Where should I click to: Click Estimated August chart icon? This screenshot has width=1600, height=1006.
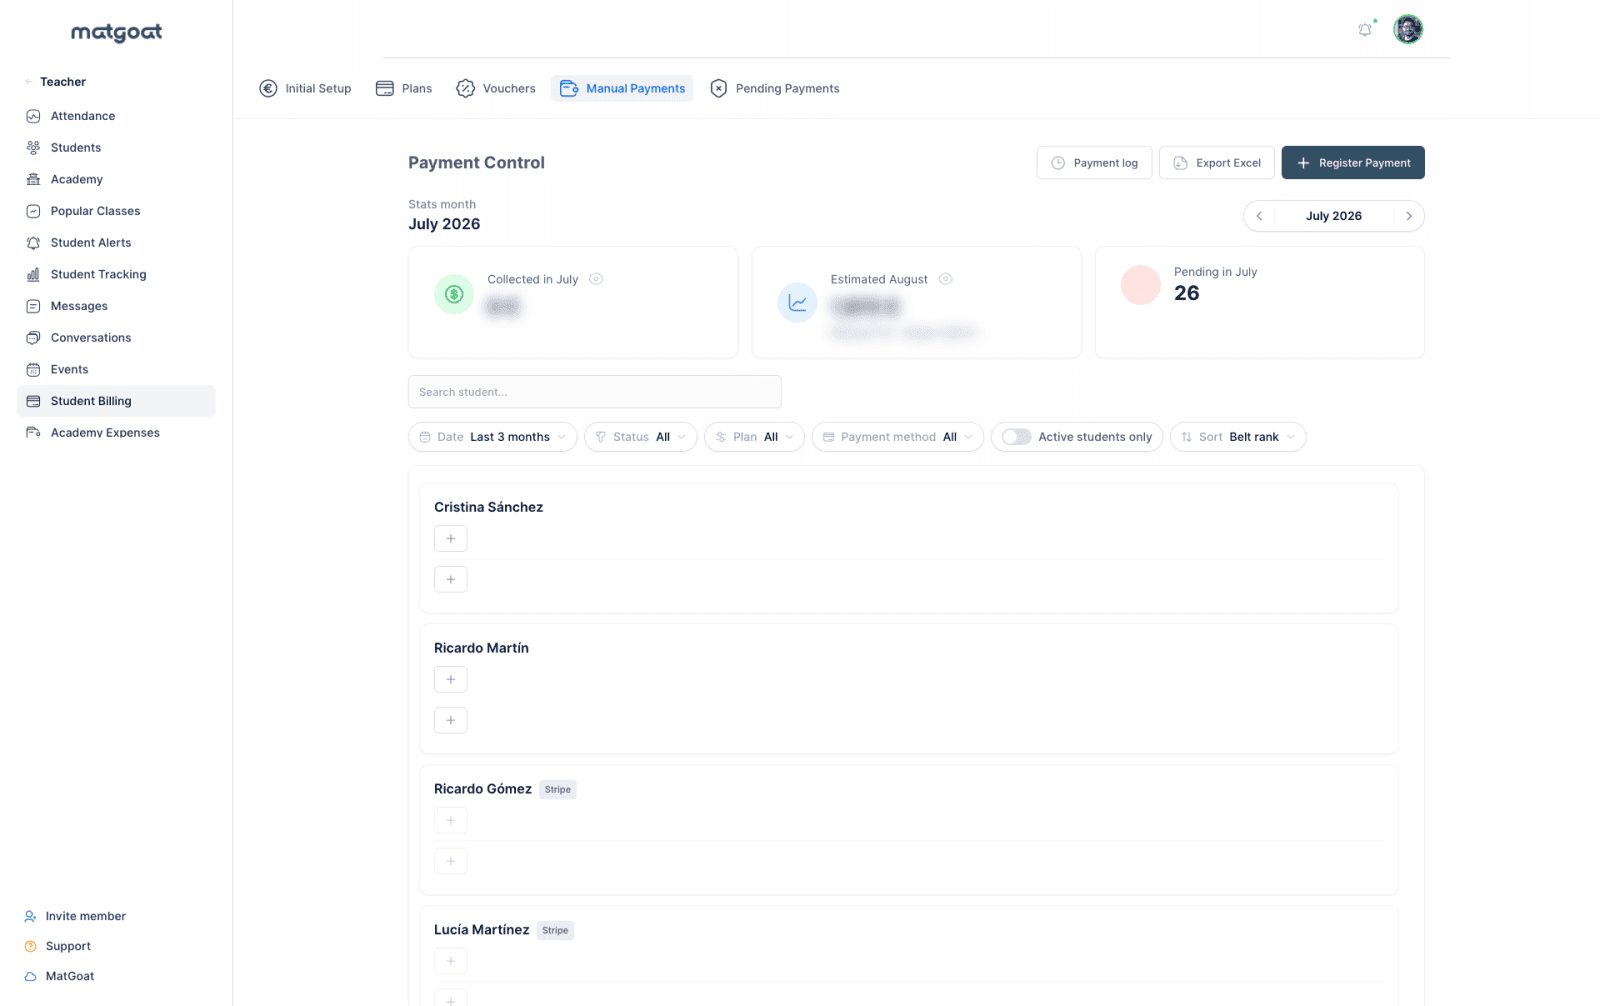point(797,303)
